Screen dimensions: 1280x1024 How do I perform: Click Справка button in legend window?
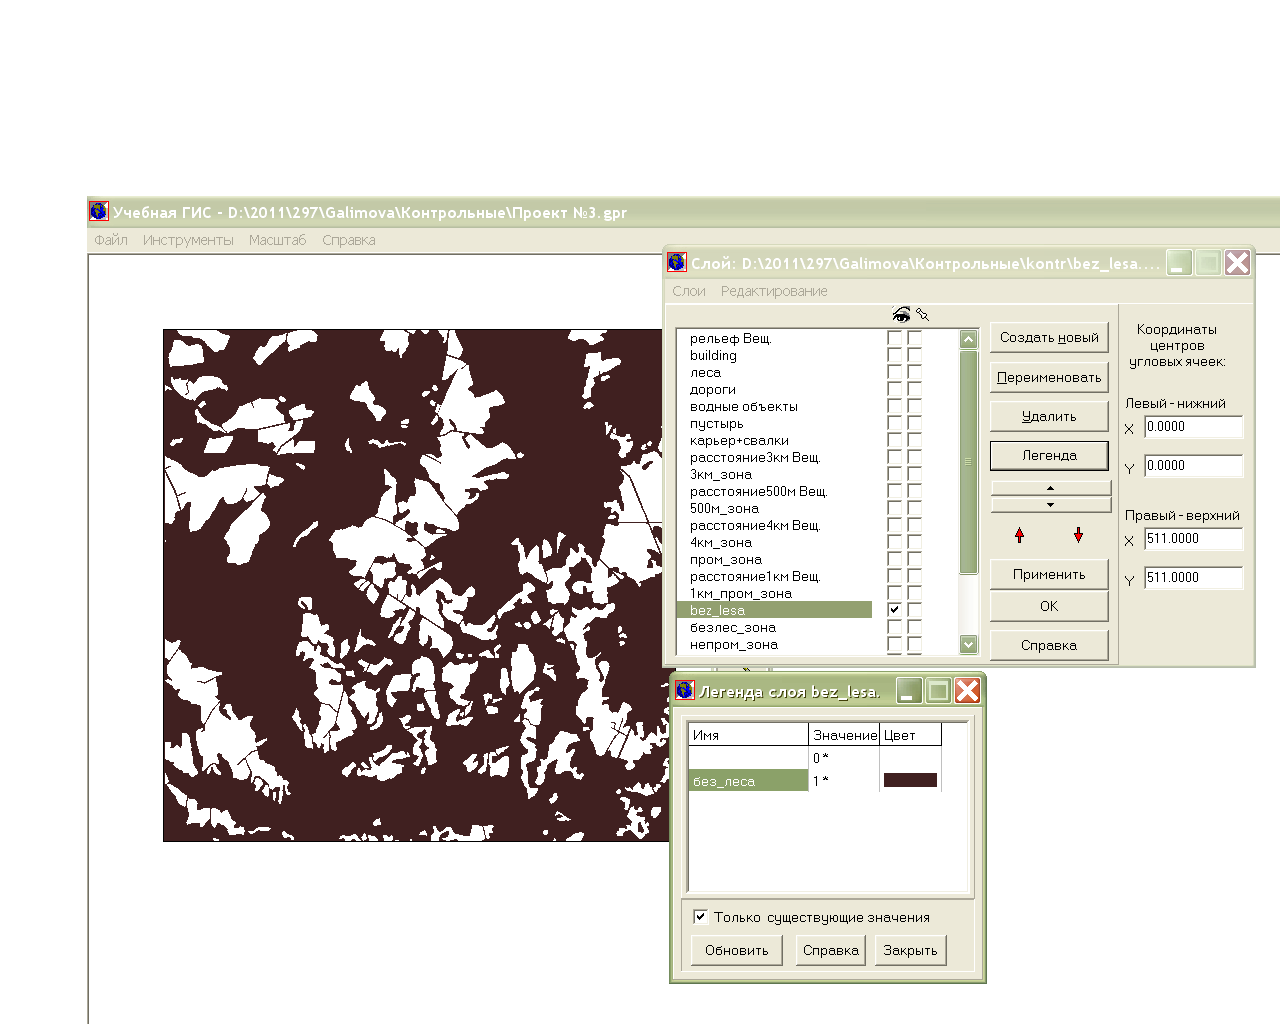coord(831,950)
